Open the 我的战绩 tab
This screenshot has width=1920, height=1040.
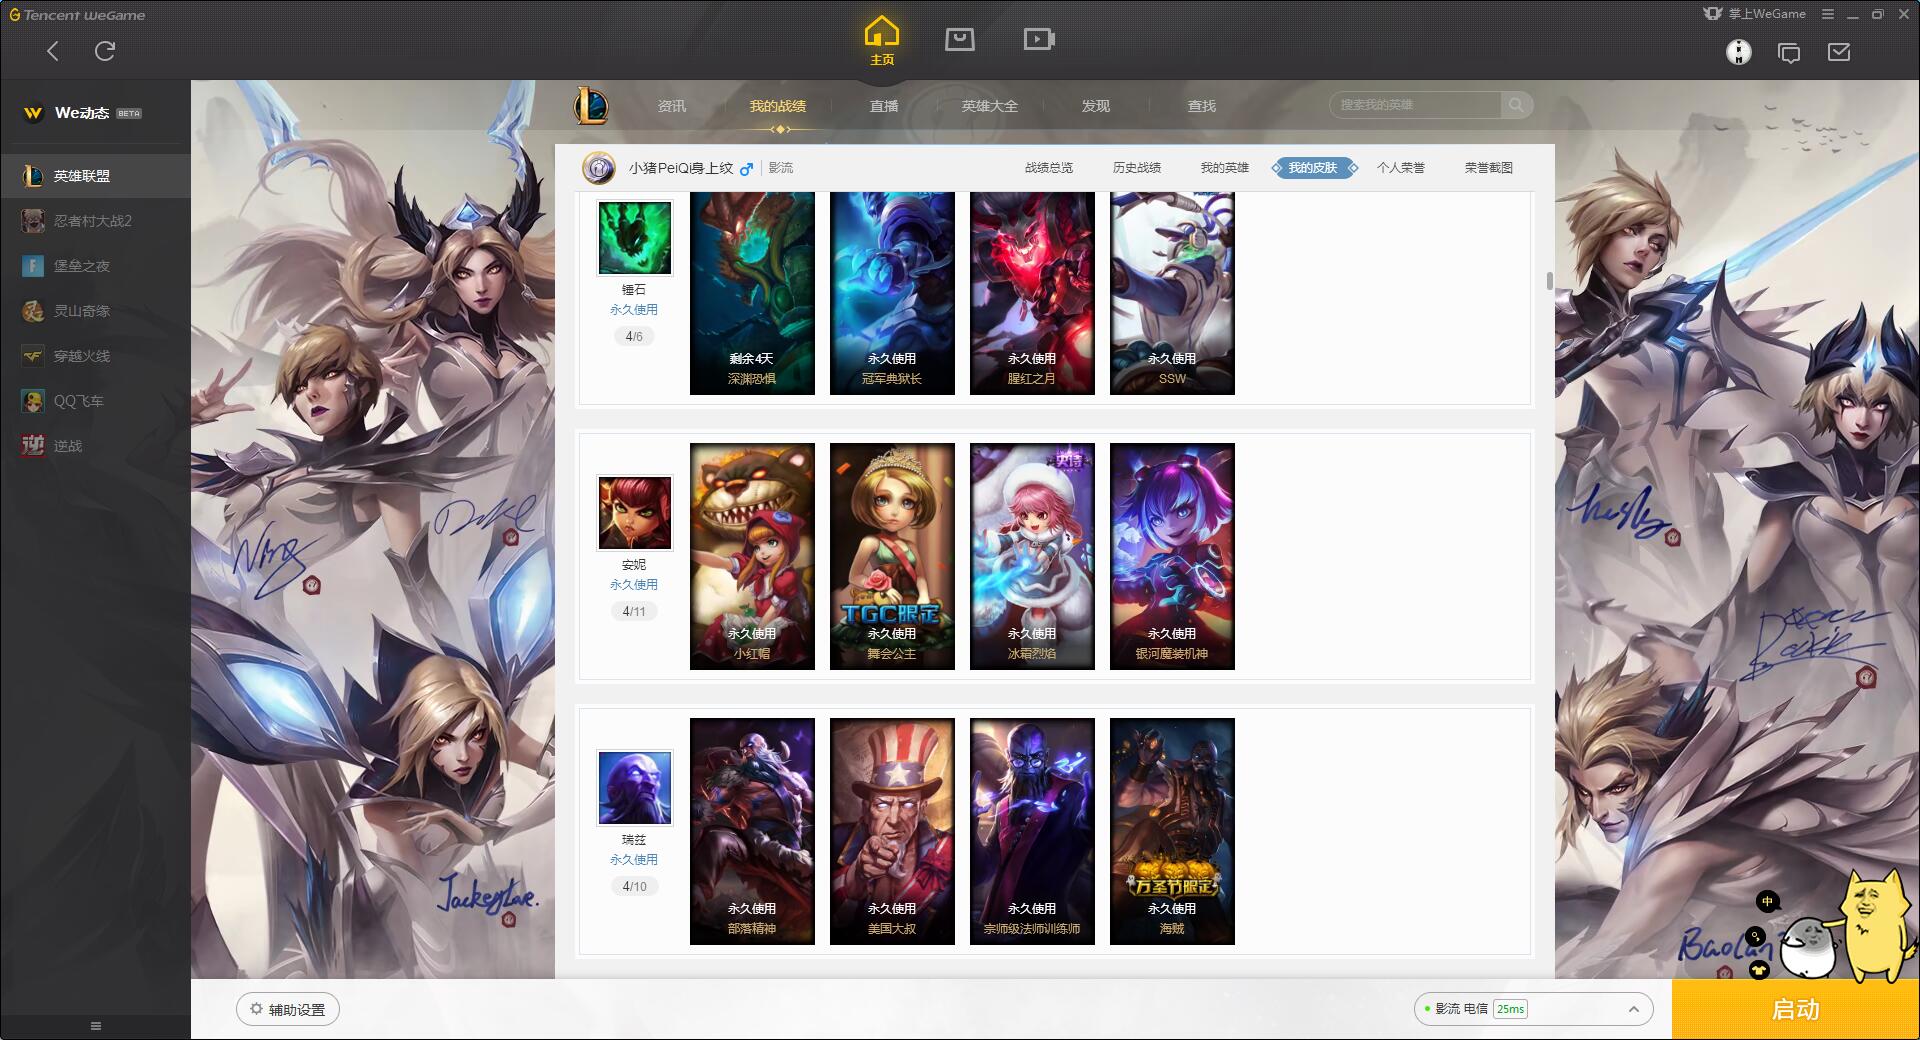tap(778, 106)
